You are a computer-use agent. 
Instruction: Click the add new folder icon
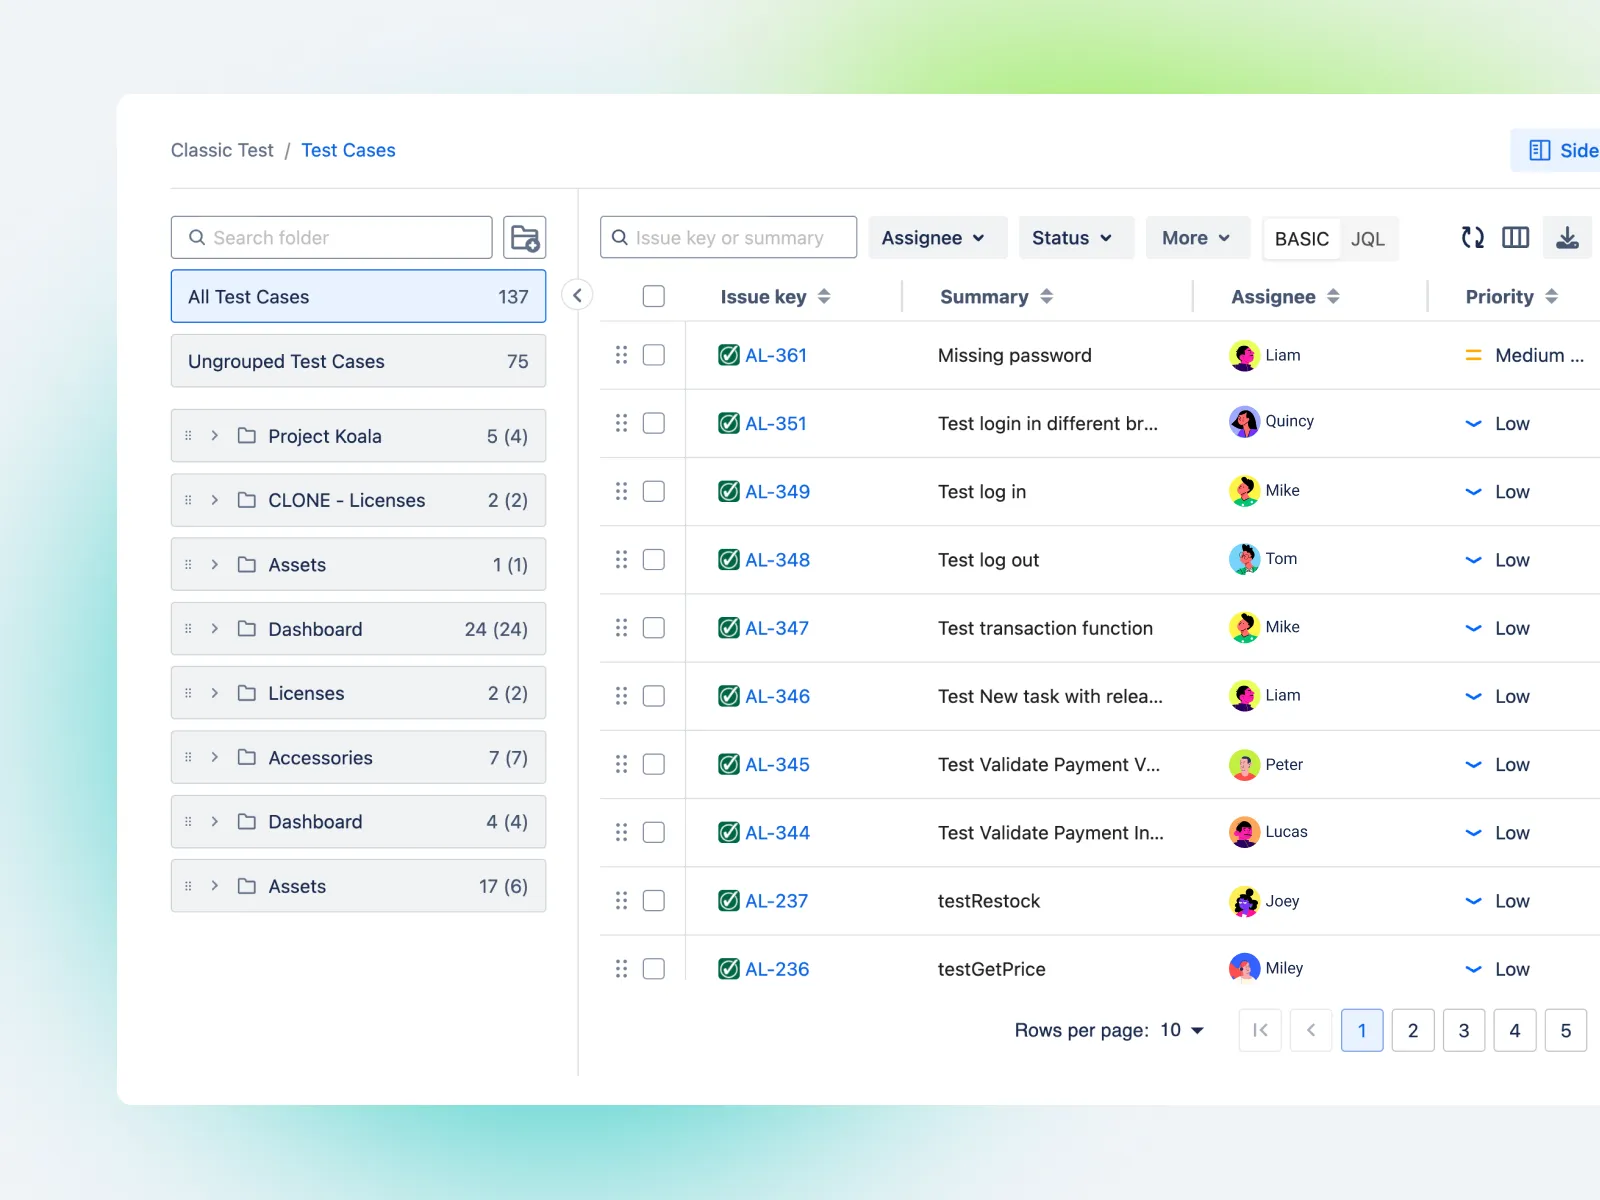pyautogui.click(x=524, y=238)
